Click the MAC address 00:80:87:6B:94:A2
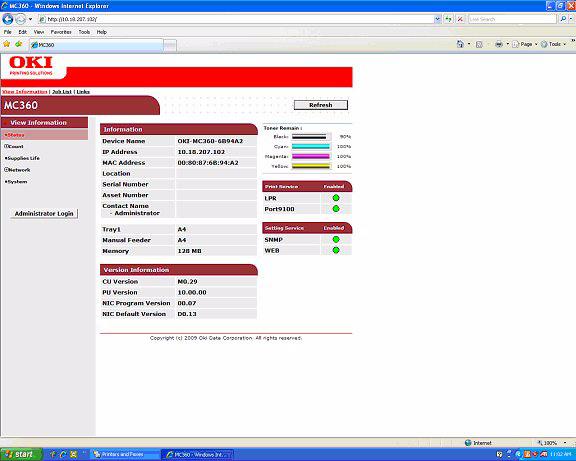The image size is (576, 461). click(x=208, y=163)
